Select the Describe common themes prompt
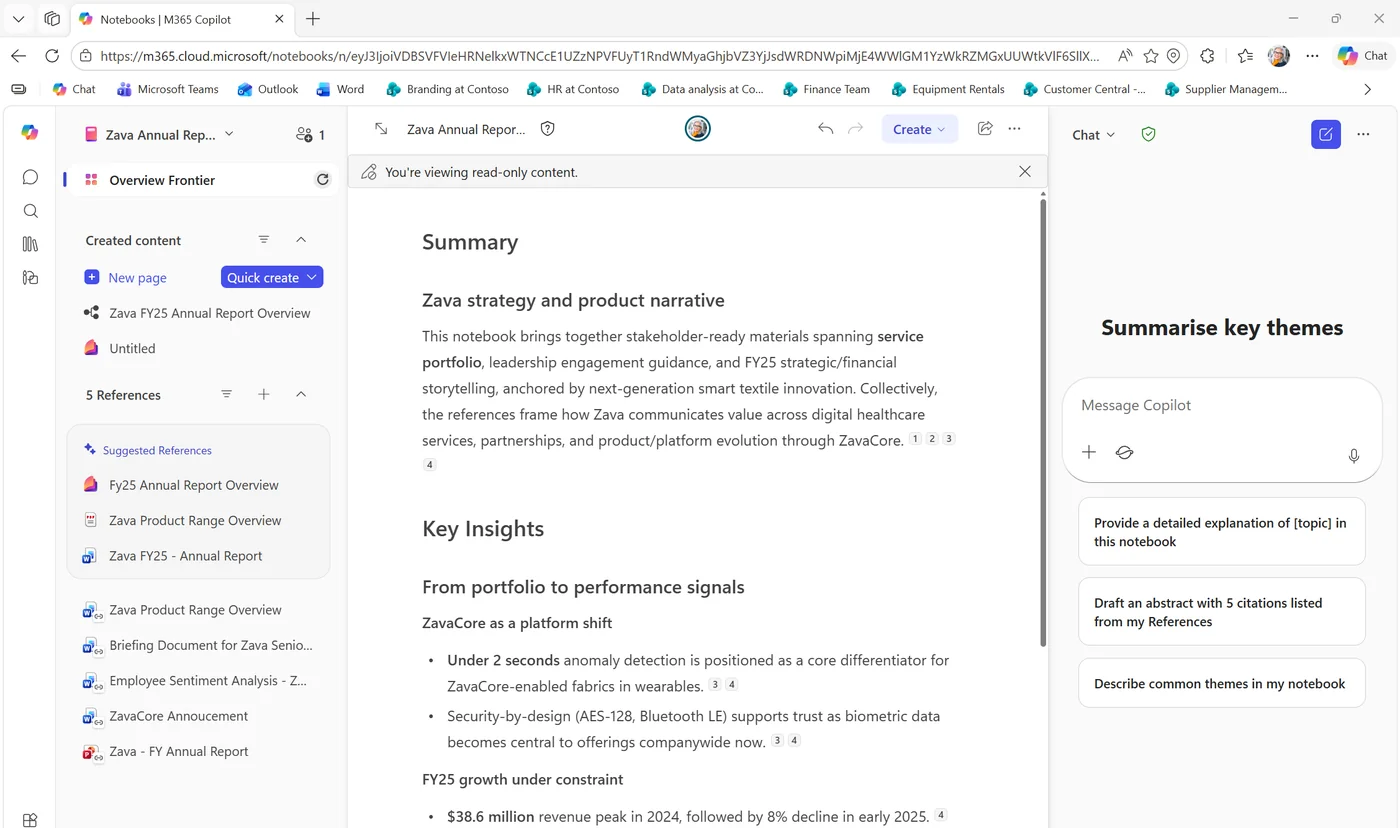The width and height of the screenshot is (1400, 828). coord(1221,683)
